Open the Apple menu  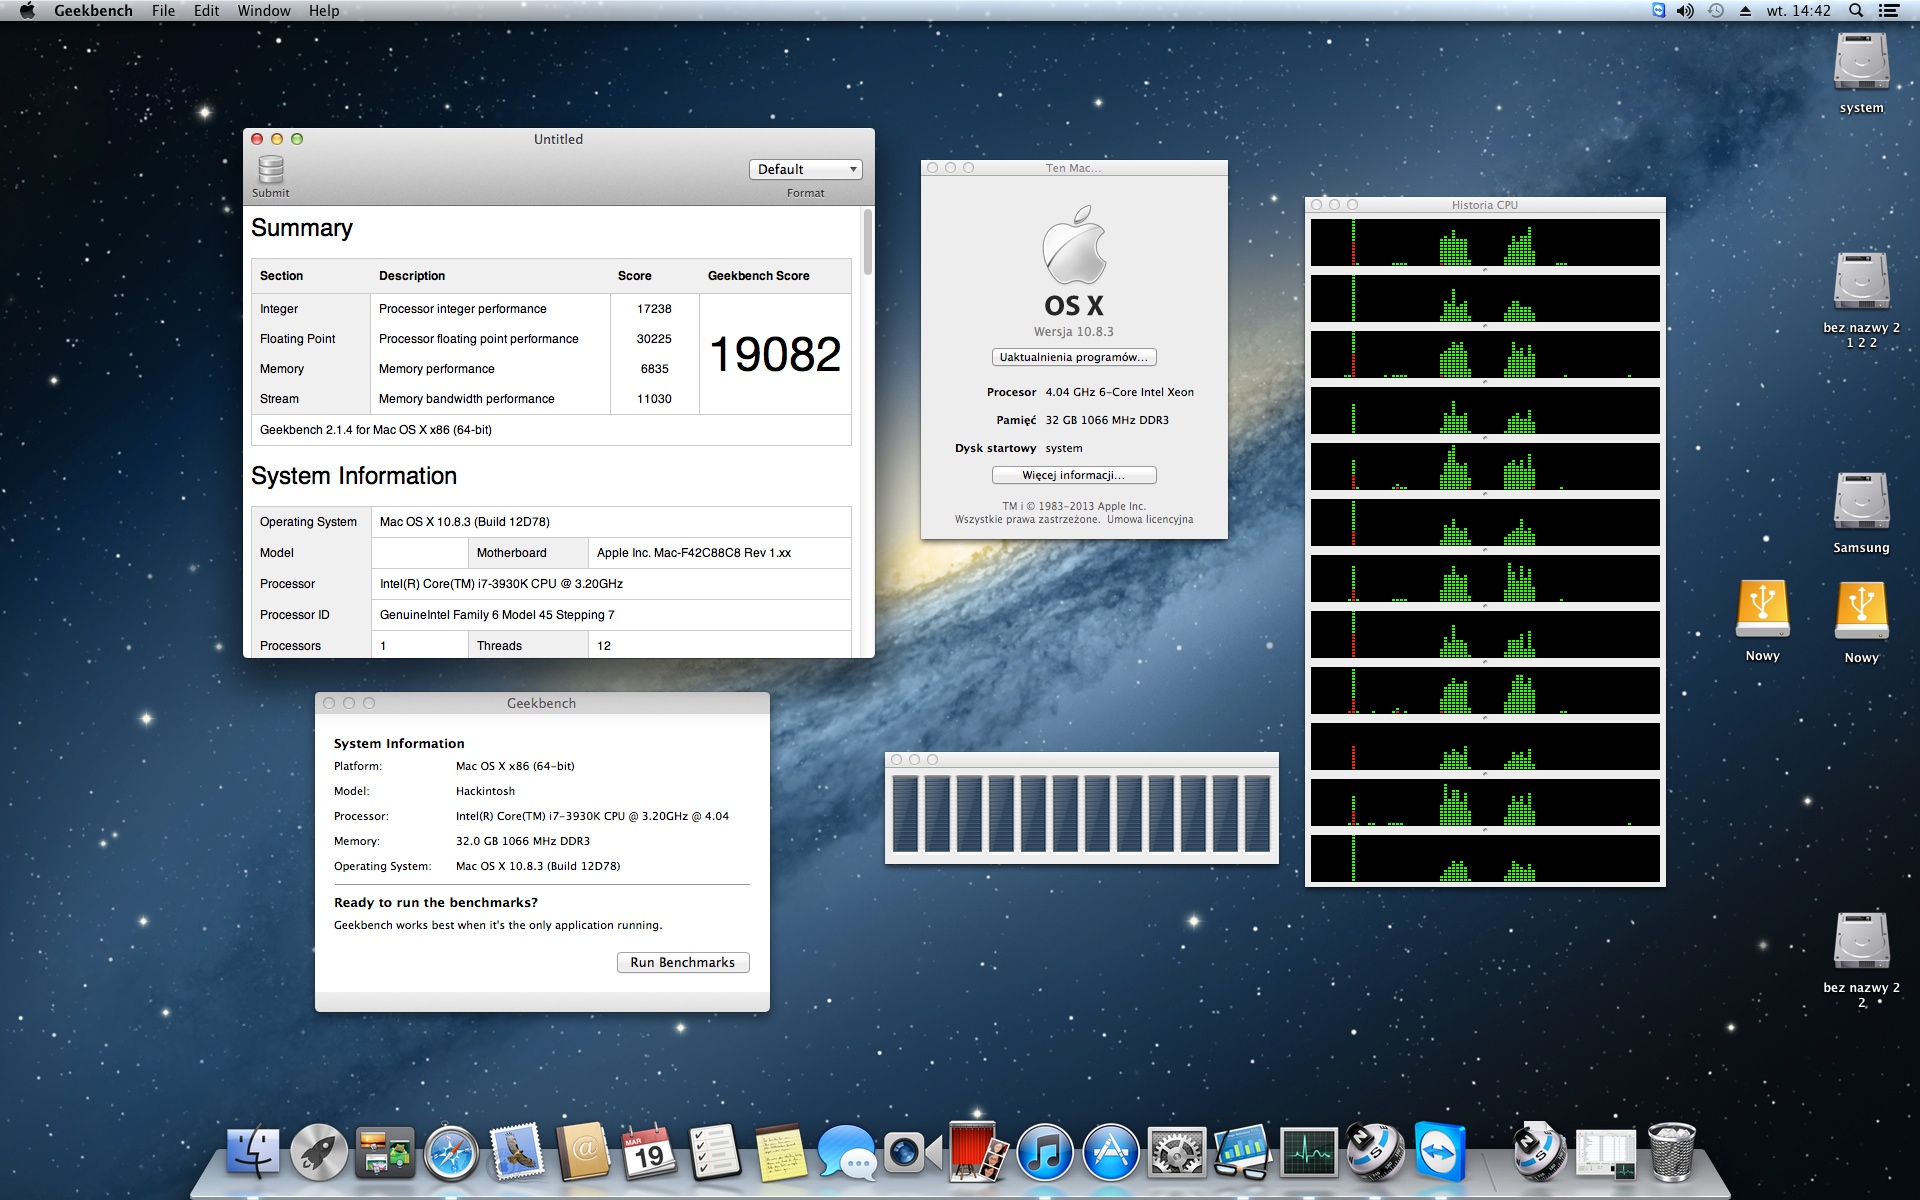coord(27,11)
